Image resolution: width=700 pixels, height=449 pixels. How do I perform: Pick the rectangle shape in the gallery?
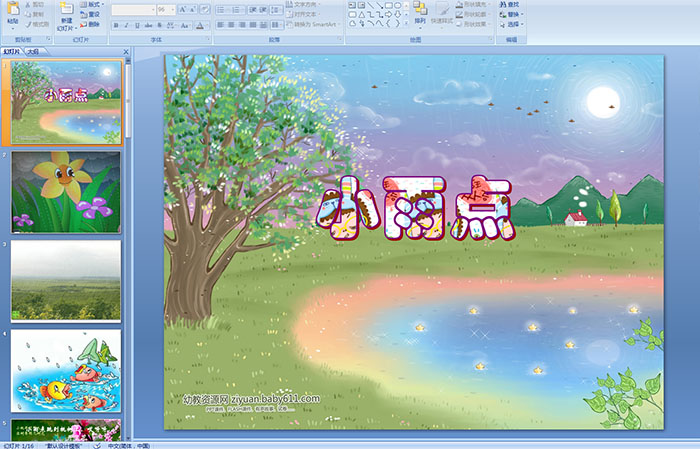(388, 5)
